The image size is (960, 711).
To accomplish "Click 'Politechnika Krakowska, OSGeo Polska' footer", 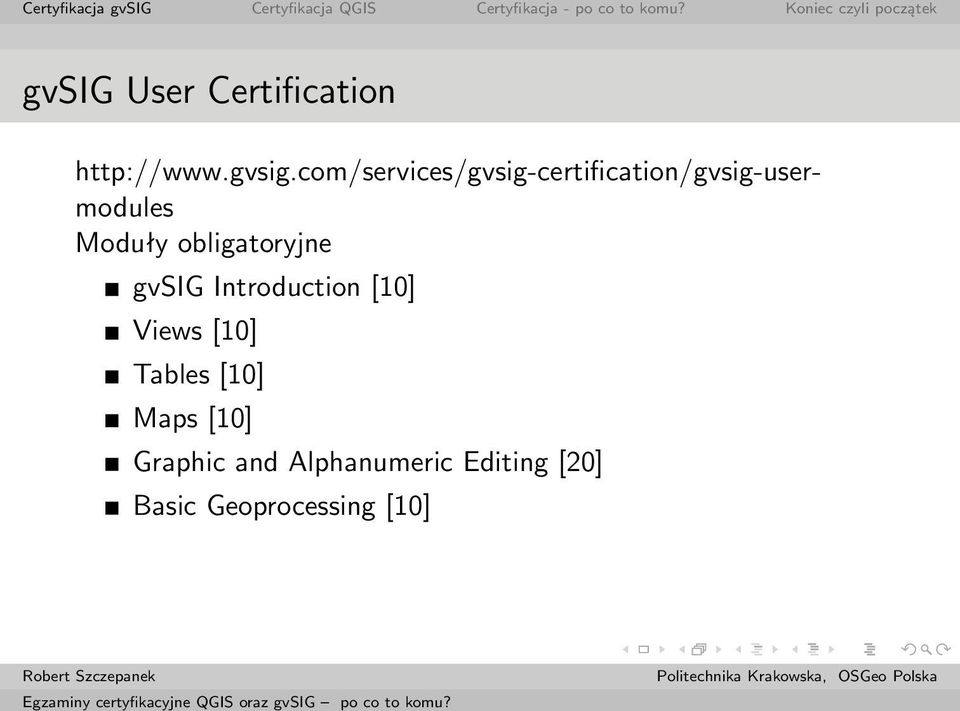I will [797, 676].
